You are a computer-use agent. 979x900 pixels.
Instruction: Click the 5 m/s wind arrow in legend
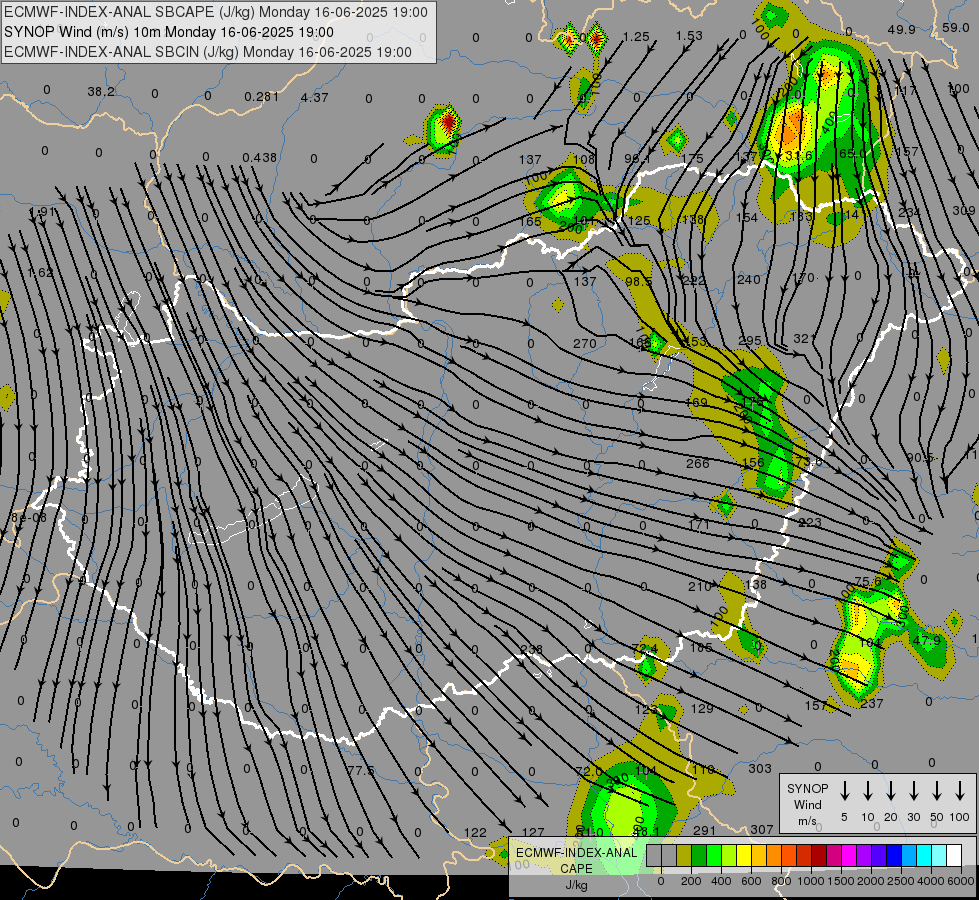click(844, 791)
